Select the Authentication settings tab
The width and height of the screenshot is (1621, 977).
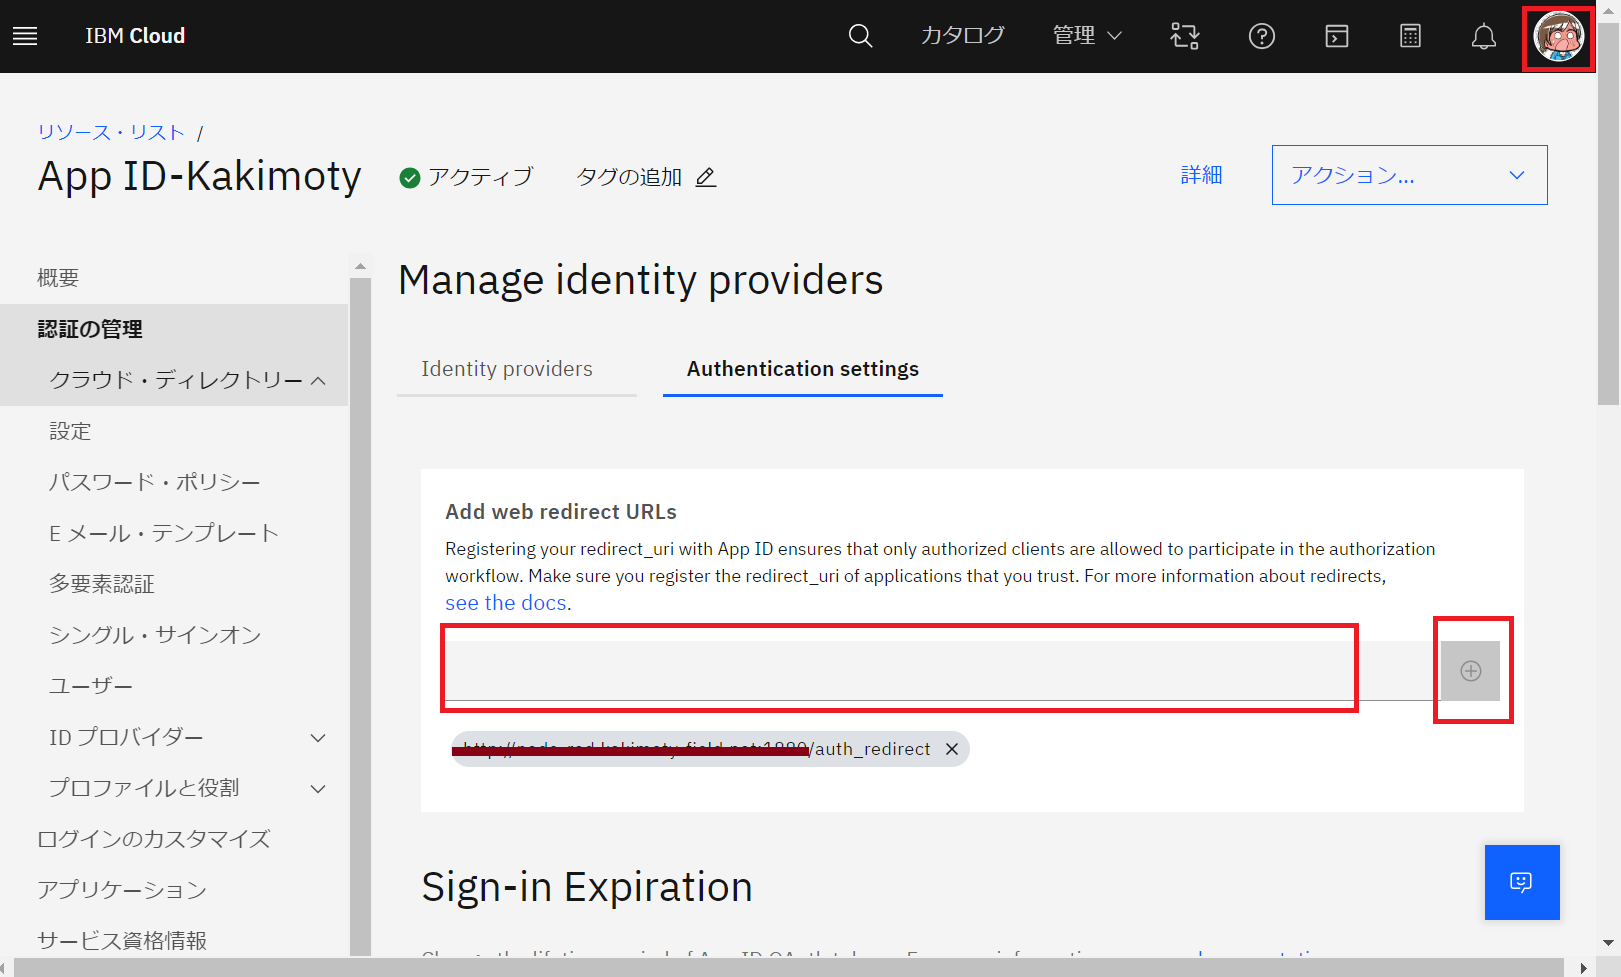803,369
